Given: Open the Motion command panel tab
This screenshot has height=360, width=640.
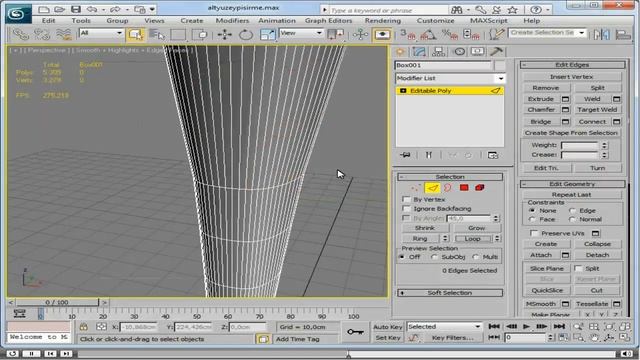Looking at the screenshot, I should coord(459,52).
